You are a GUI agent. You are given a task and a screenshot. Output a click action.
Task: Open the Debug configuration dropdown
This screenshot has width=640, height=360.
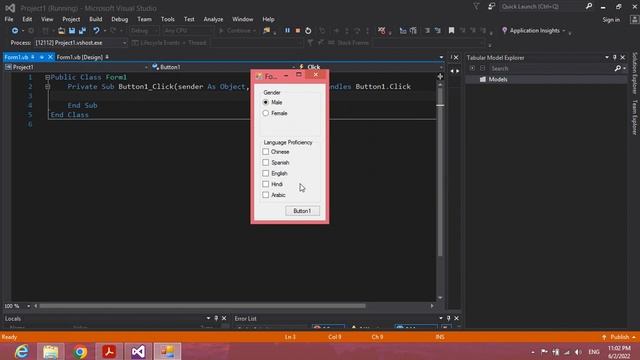pos(144,31)
